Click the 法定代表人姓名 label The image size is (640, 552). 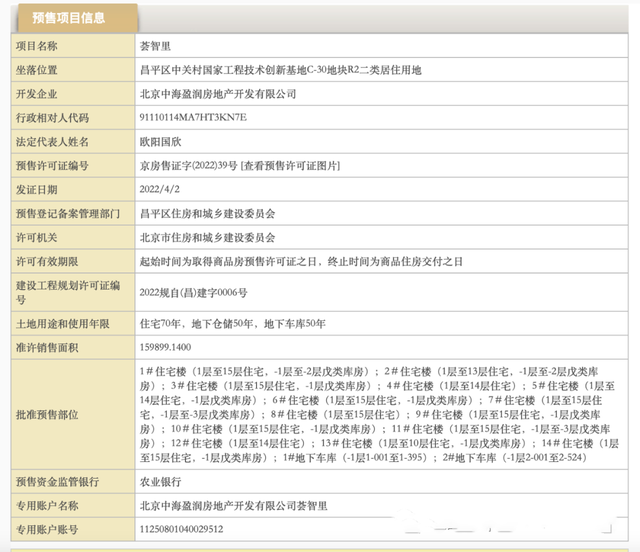pyautogui.click(x=52, y=142)
